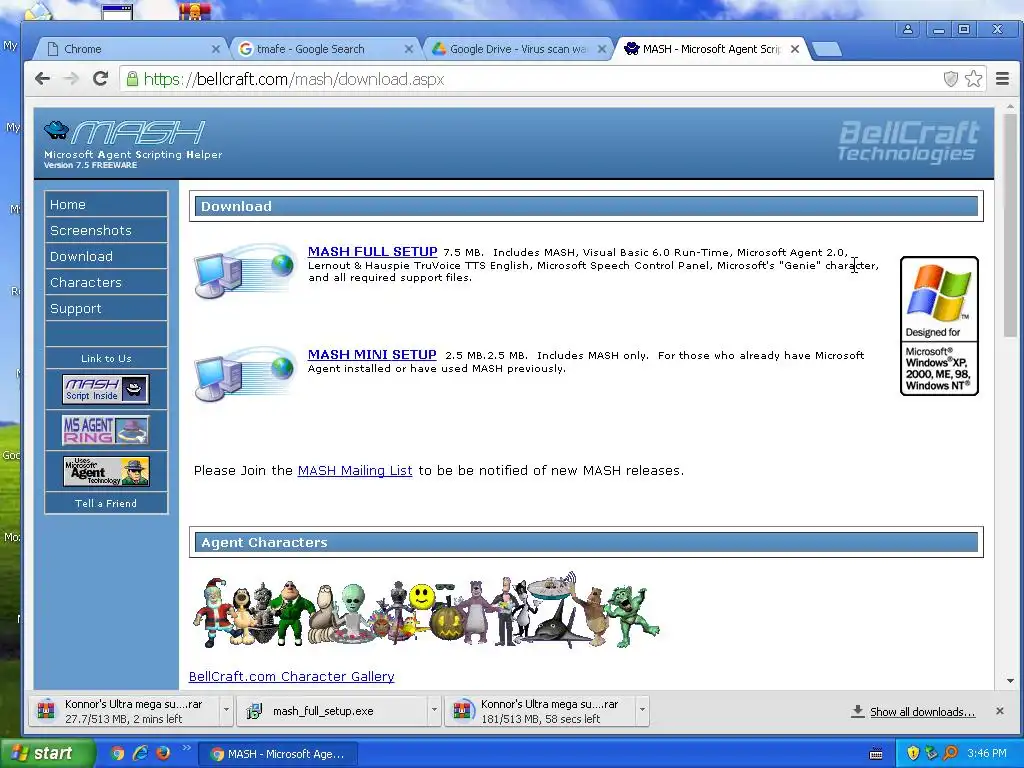Switch to the Chrome tab
This screenshot has height=768, width=1024.
pyautogui.click(x=129, y=49)
